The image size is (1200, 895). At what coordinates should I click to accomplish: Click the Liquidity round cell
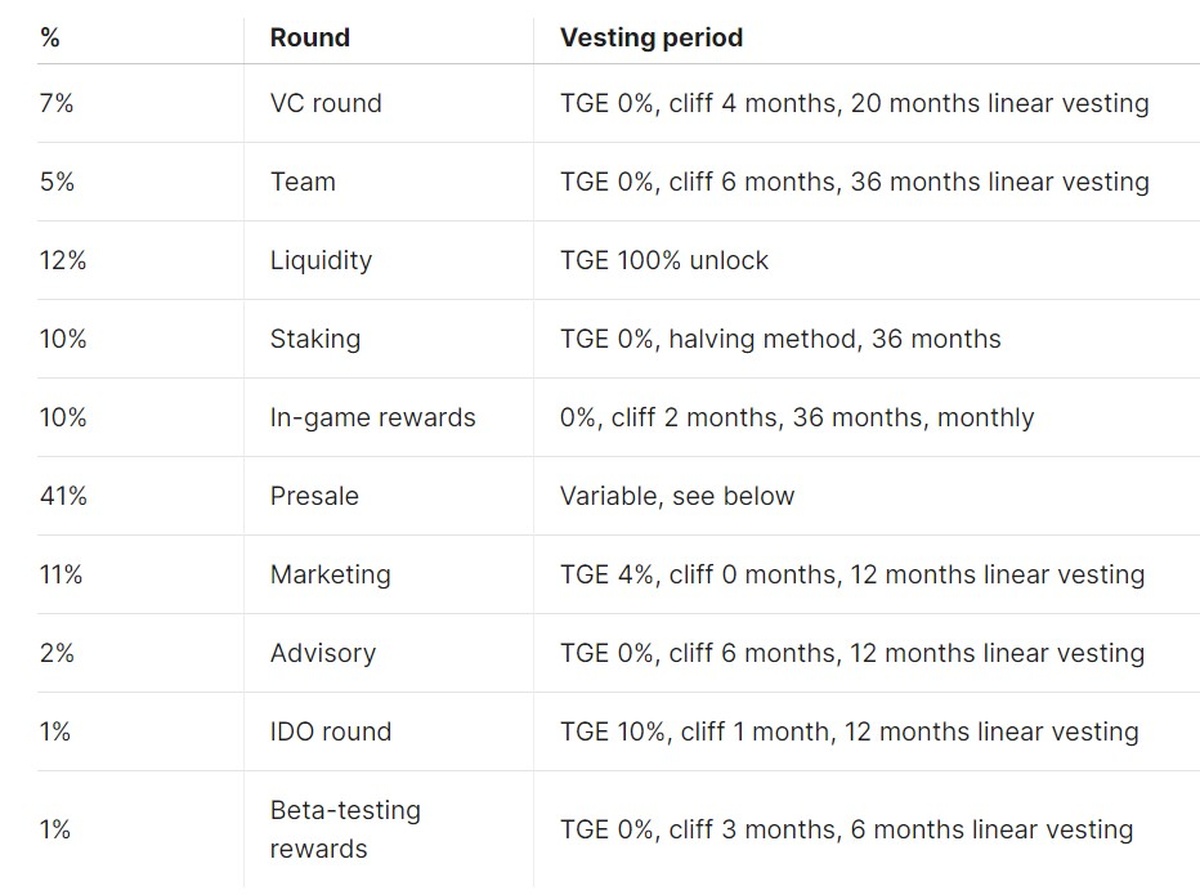[321, 260]
